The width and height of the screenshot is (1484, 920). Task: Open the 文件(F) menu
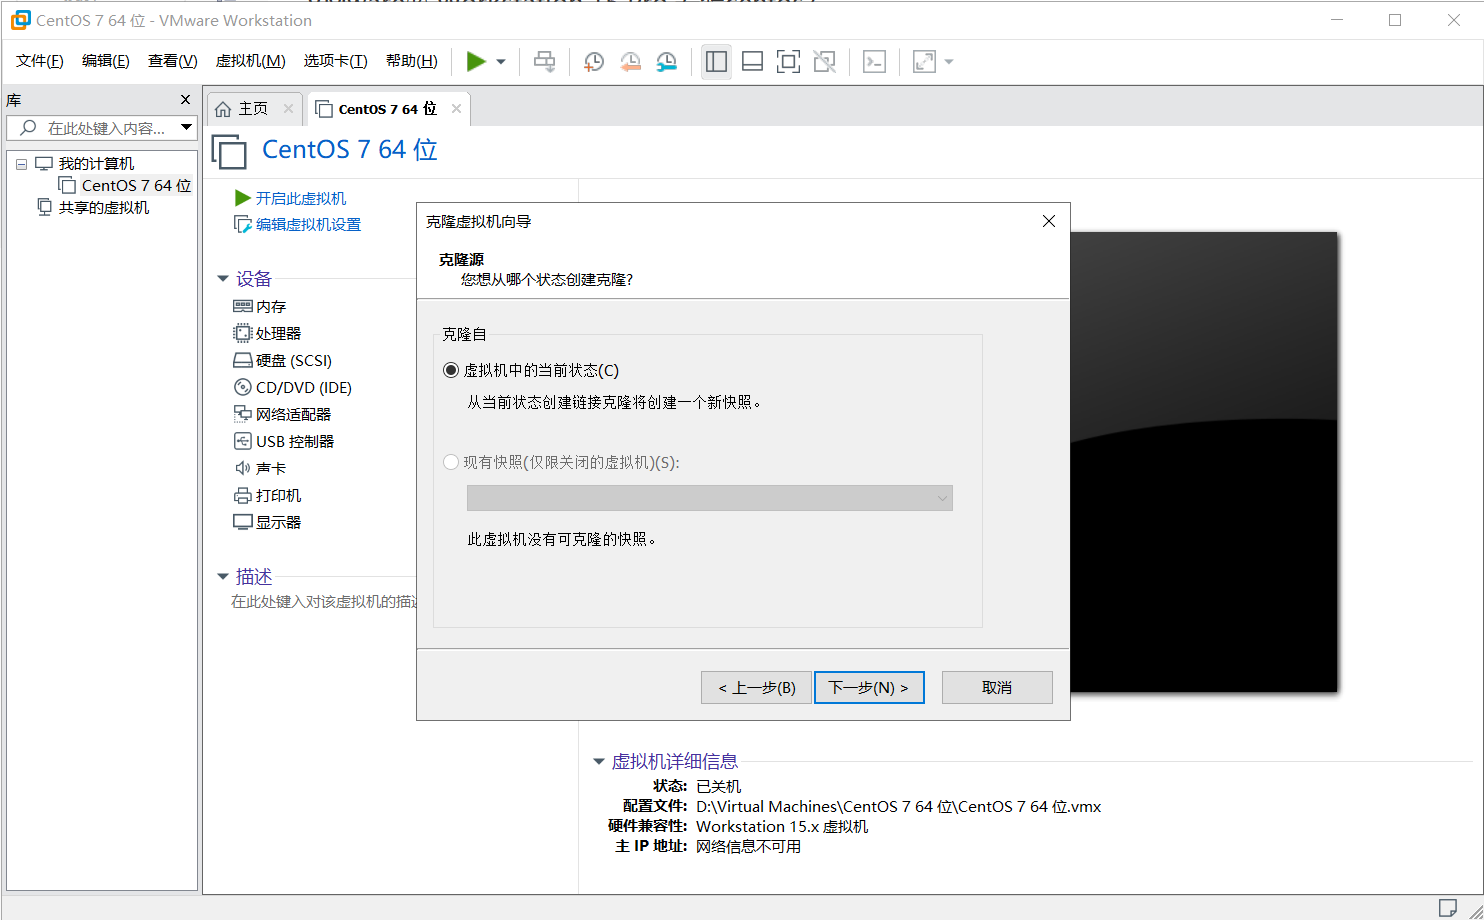pyautogui.click(x=40, y=61)
